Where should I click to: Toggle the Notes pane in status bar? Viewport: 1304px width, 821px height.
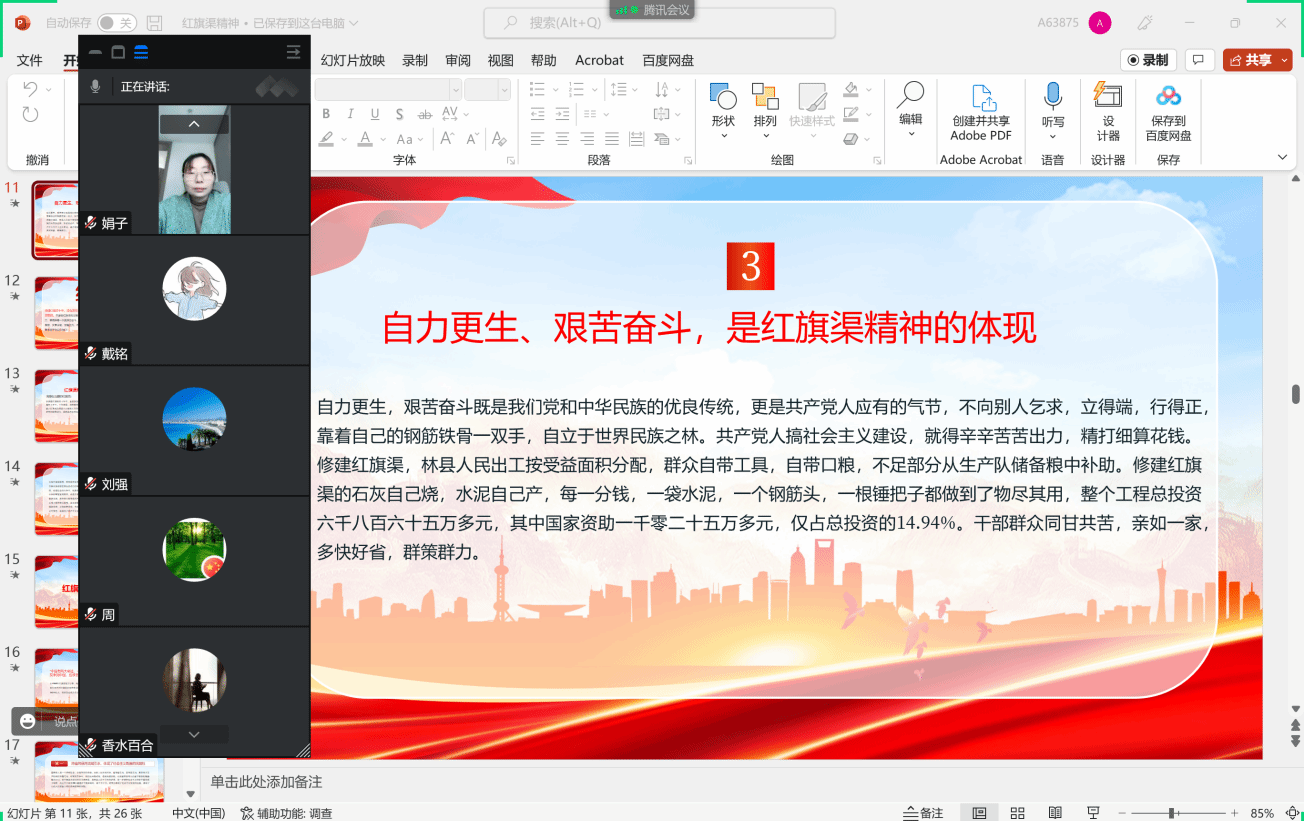(923, 813)
